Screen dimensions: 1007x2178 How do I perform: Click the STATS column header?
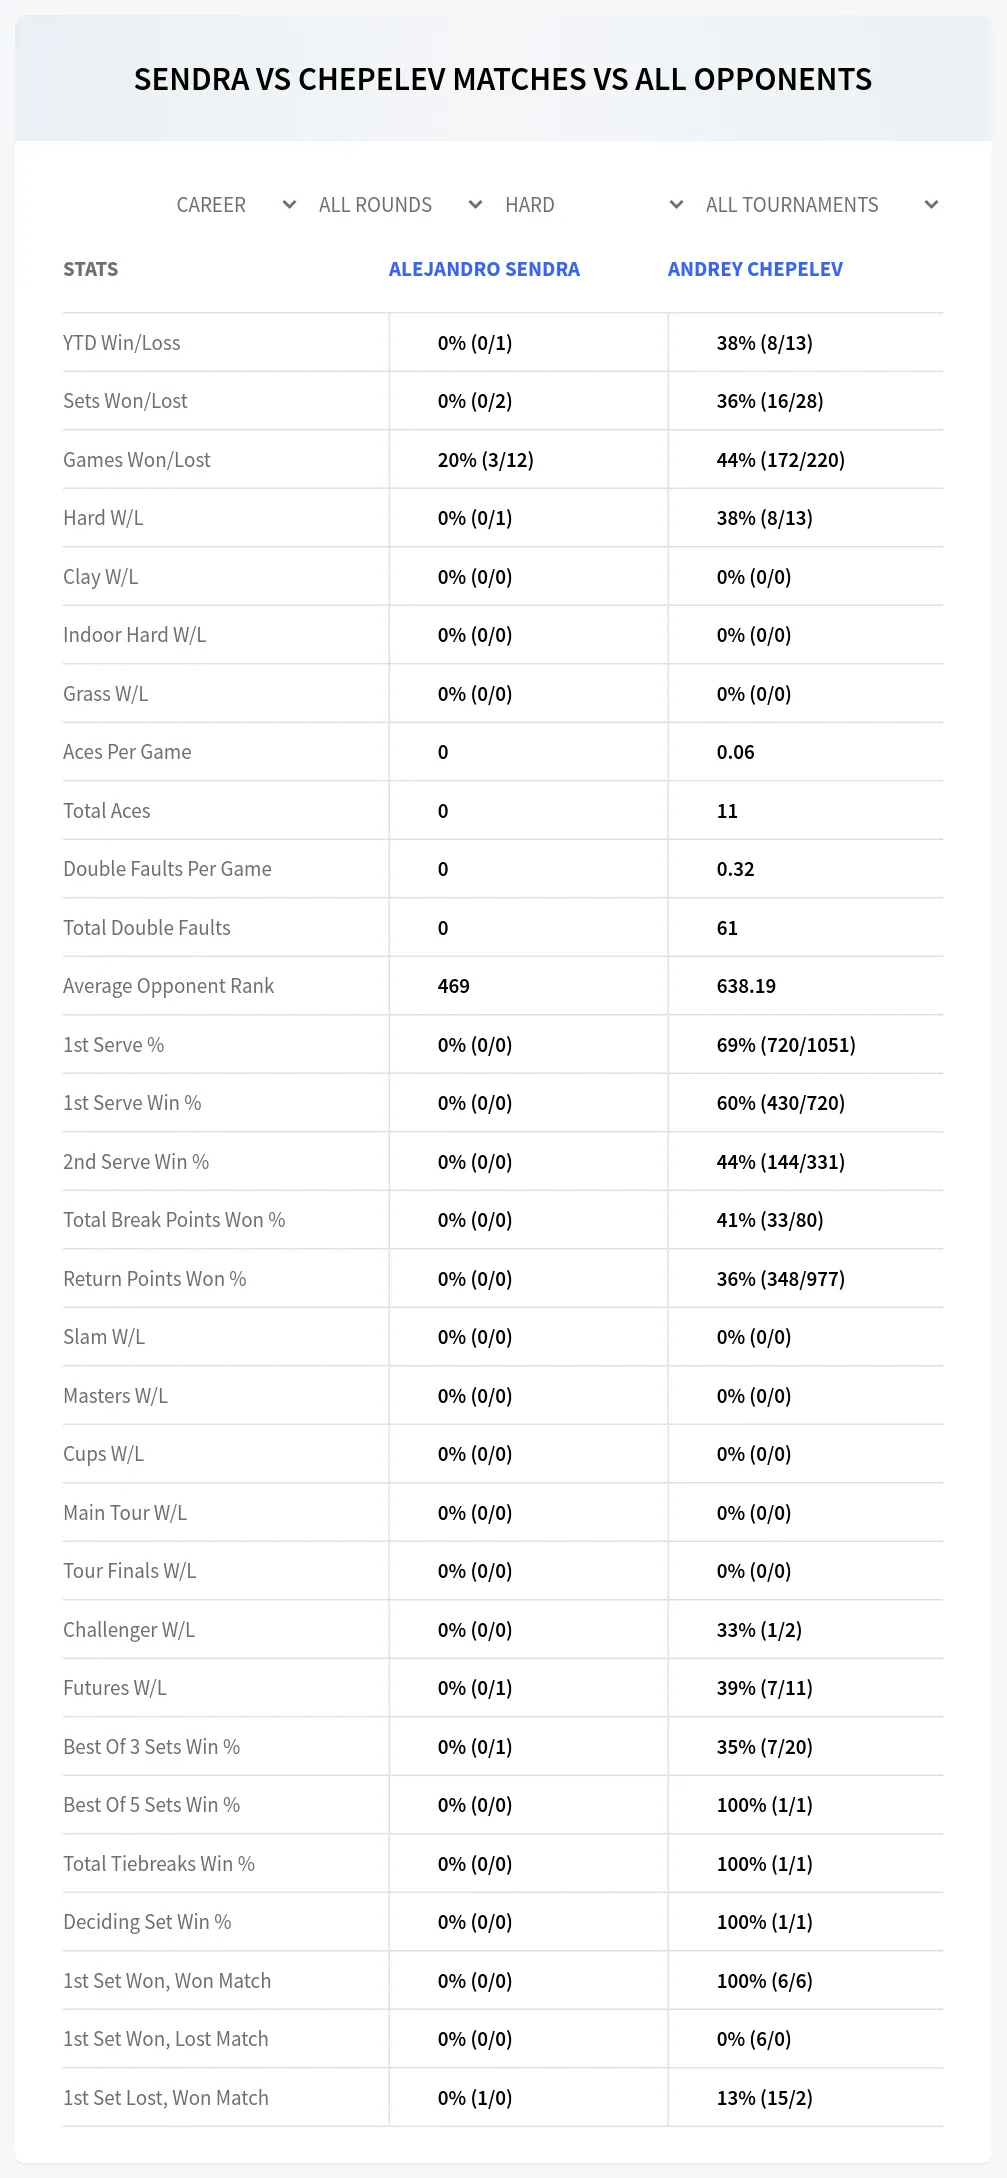[x=90, y=269]
